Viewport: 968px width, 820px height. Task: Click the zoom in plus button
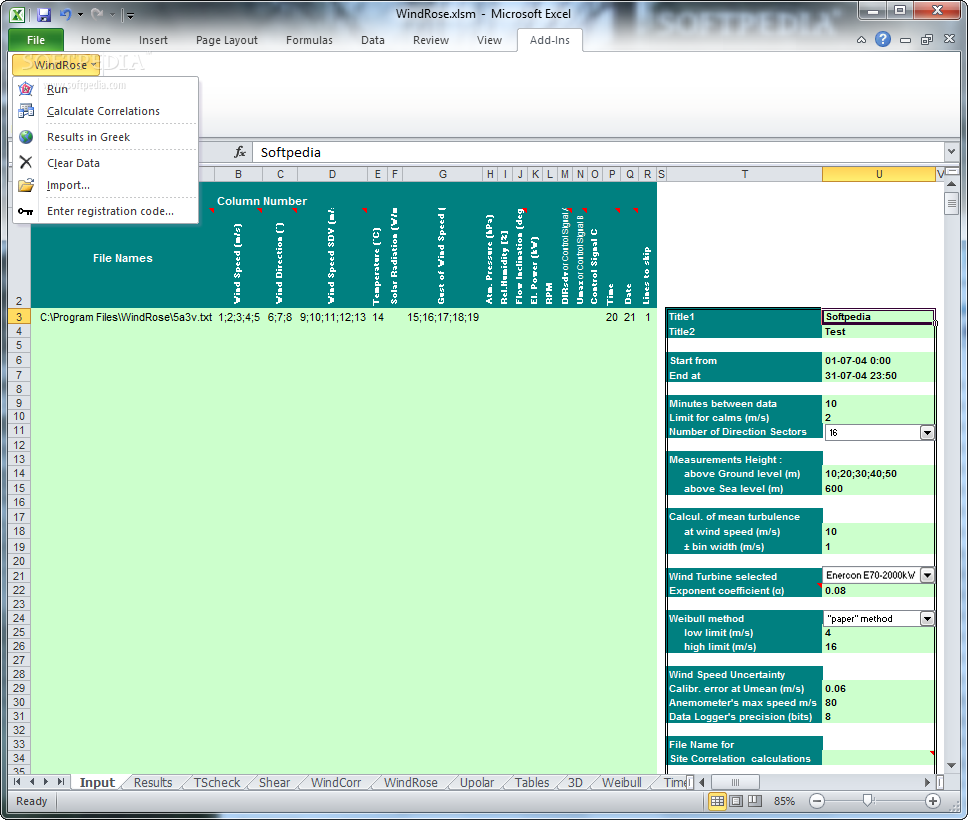pyautogui.click(x=933, y=801)
